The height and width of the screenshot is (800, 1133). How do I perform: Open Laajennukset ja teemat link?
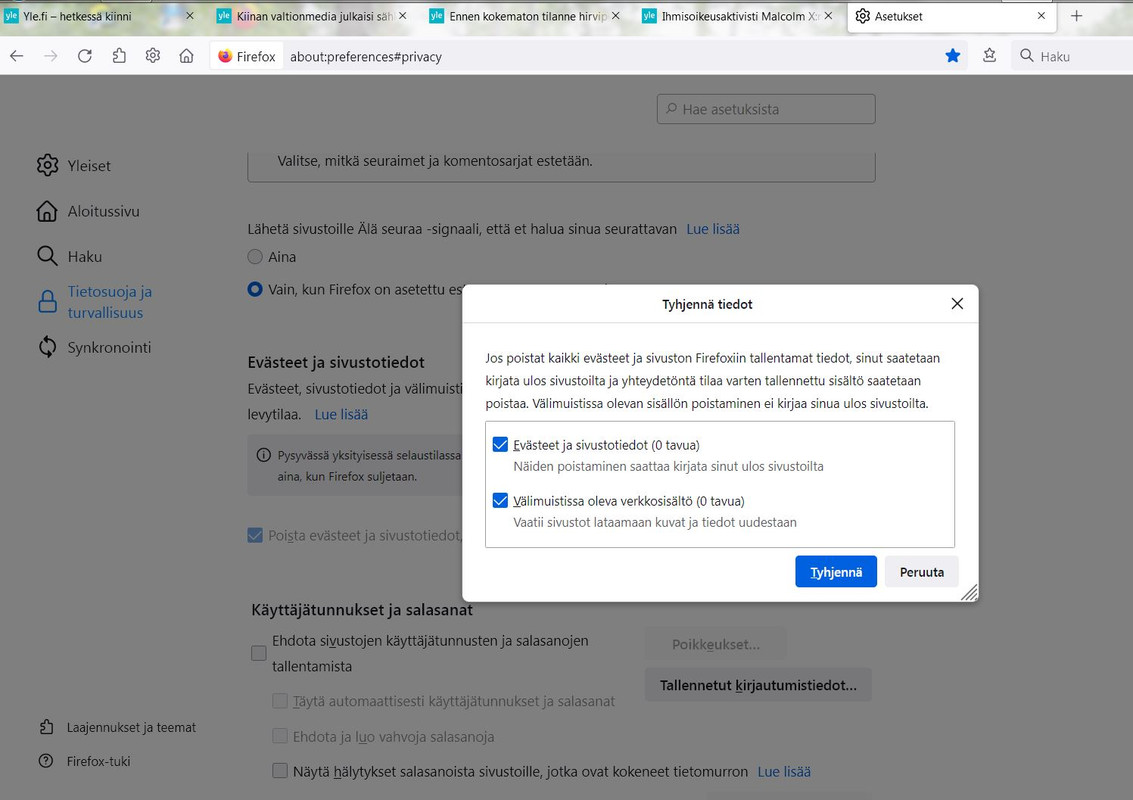(x=131, y=728)
